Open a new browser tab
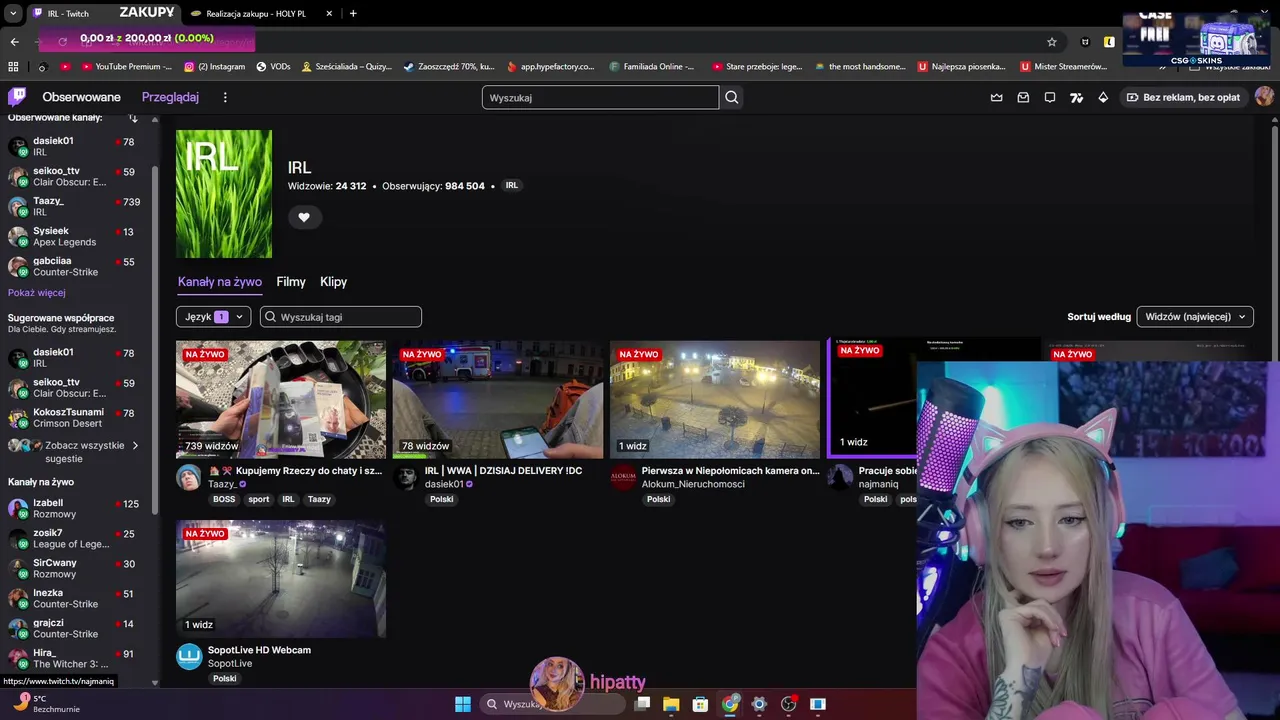1280x720 pixels. pyautogui.click(x=353, y=13)
